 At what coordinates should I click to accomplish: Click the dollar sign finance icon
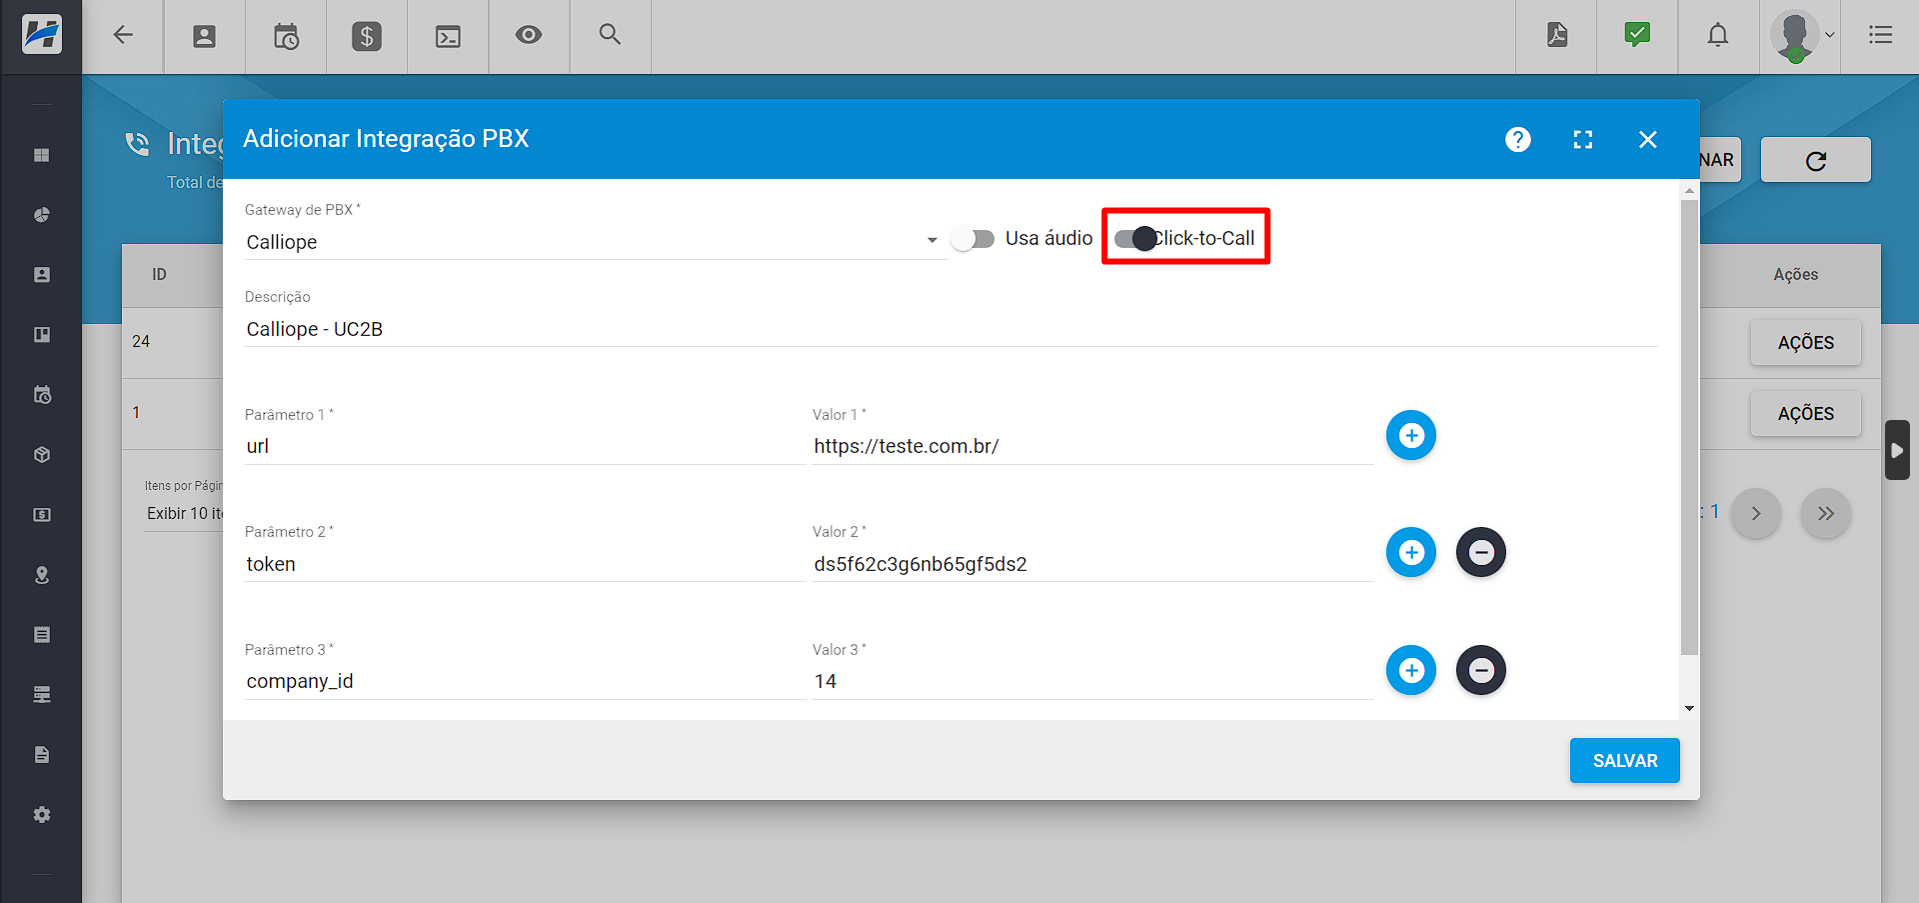click(366, 36)
